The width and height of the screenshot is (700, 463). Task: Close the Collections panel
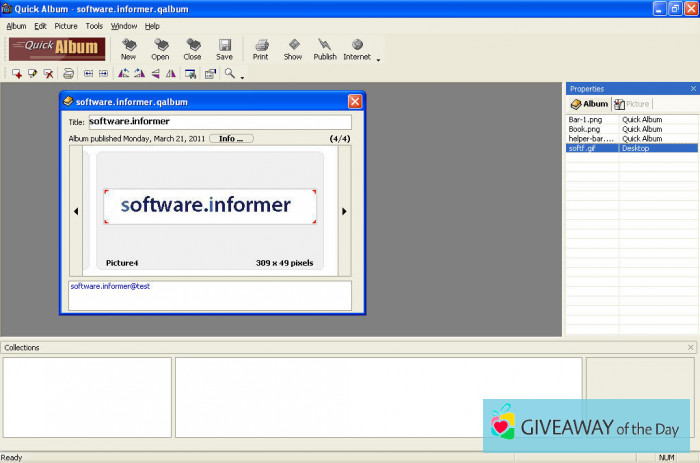coord(690,348)
